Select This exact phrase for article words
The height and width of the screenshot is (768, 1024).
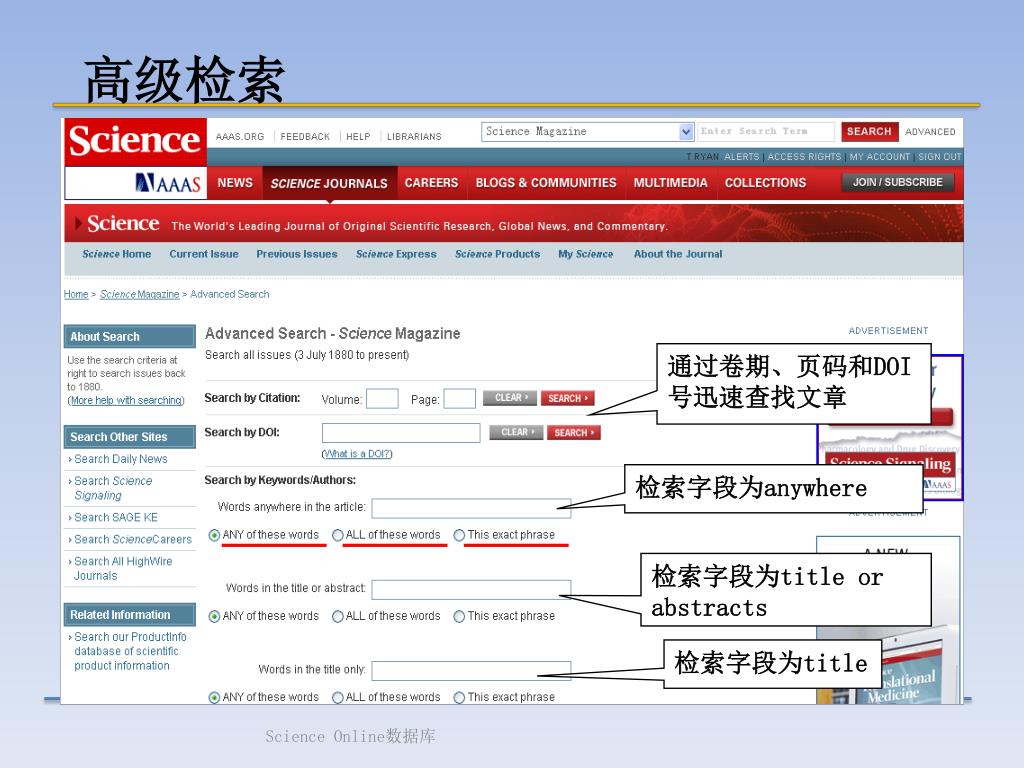[x=459, y=536]
